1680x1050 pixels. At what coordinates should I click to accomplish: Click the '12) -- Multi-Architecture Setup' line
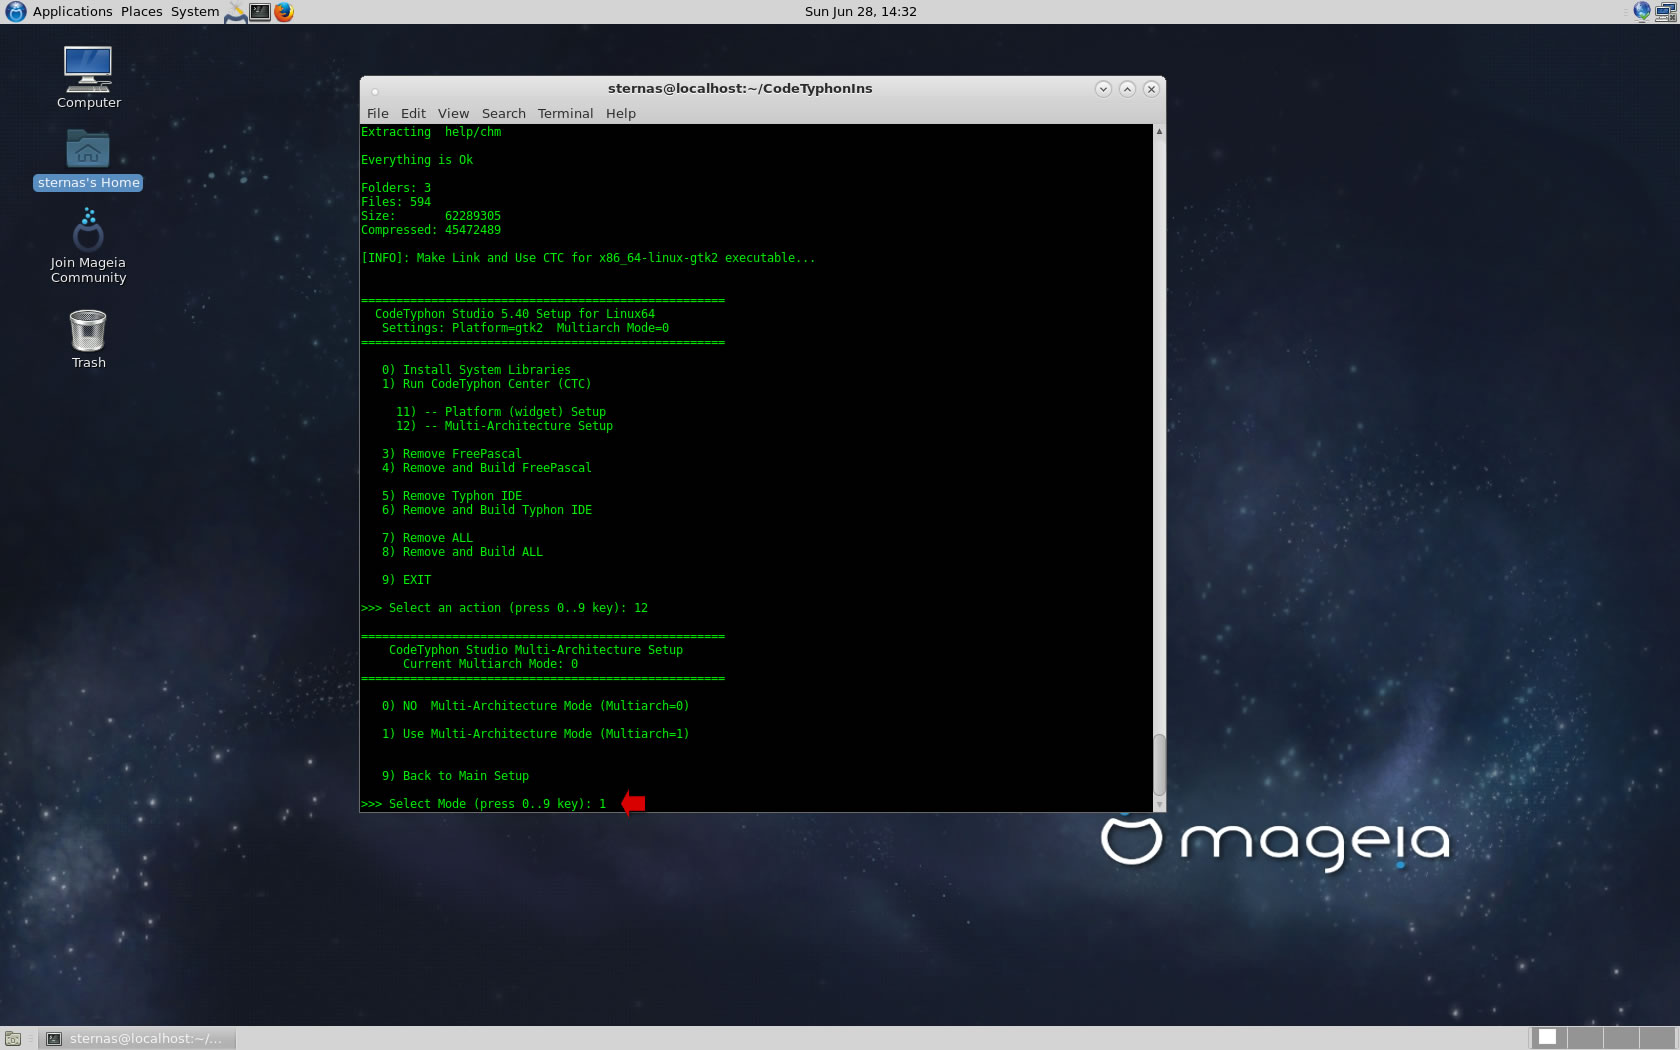coord(504,426)
